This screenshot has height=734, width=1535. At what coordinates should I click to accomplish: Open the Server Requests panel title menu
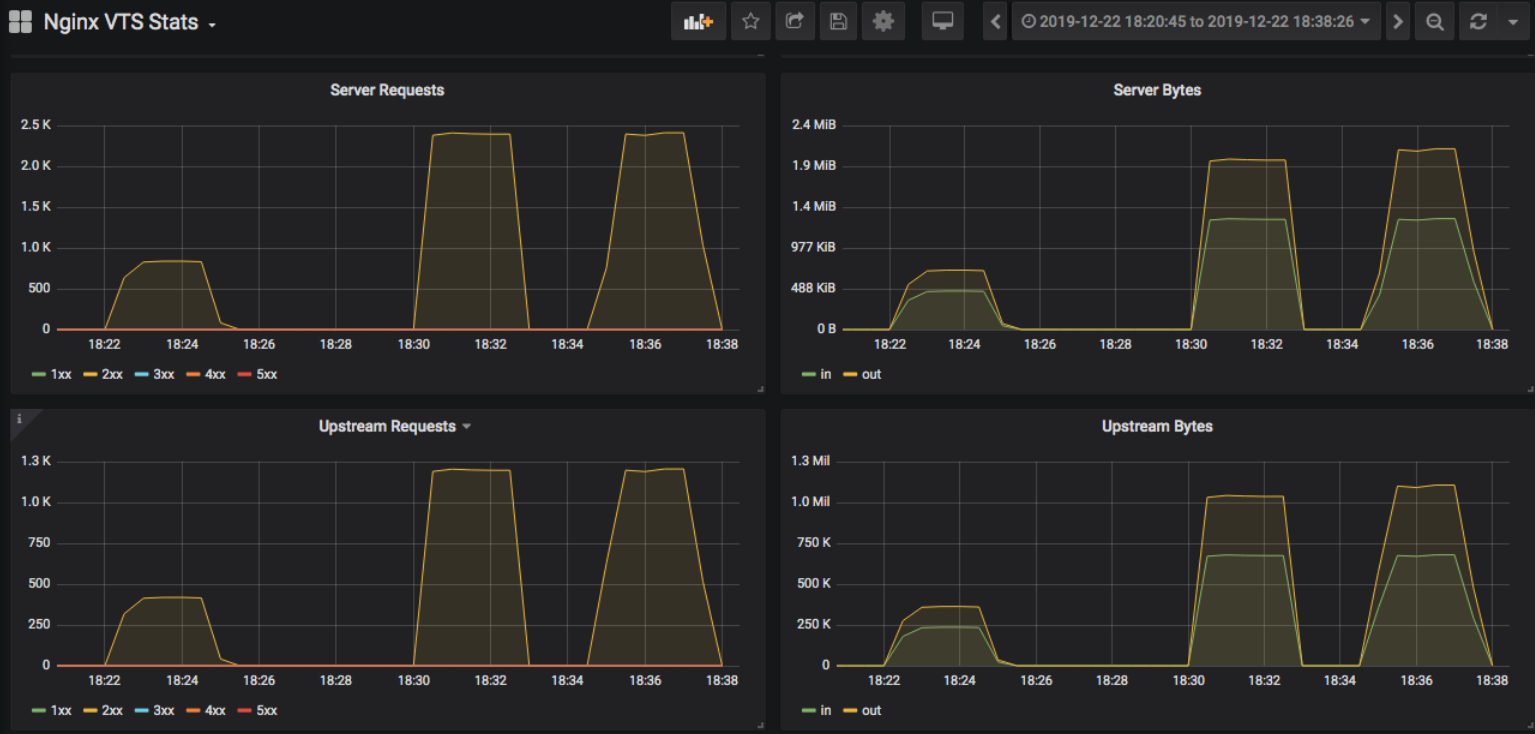(387, 90)
